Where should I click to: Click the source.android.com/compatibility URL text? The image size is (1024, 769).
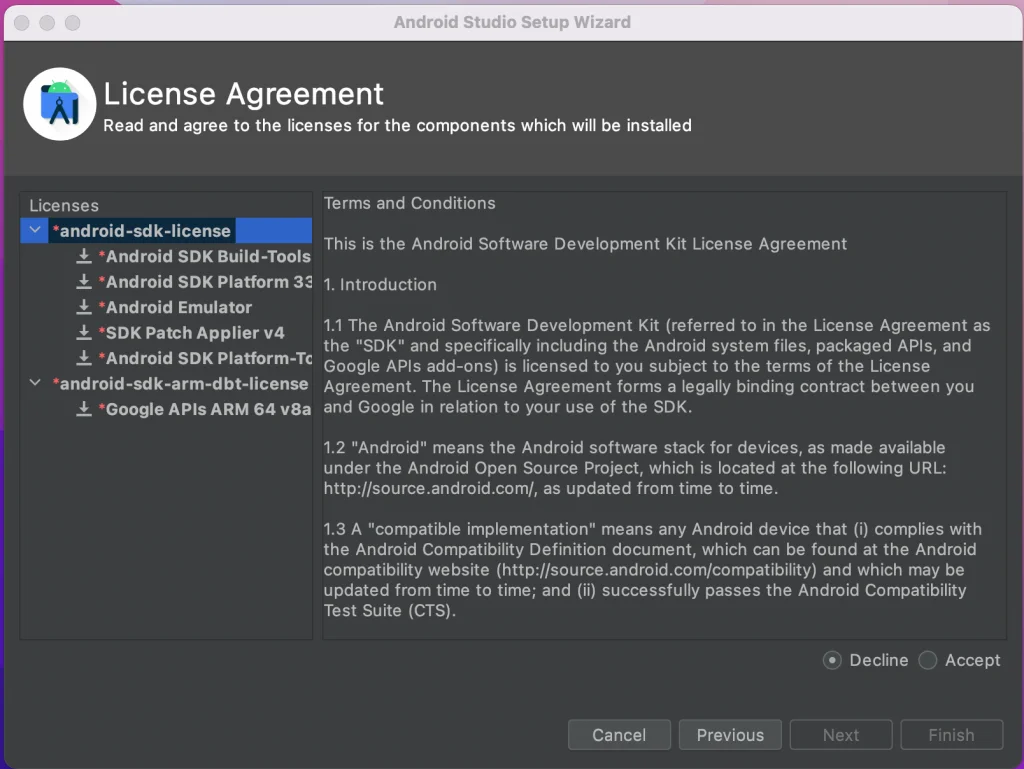click(656, 570)
